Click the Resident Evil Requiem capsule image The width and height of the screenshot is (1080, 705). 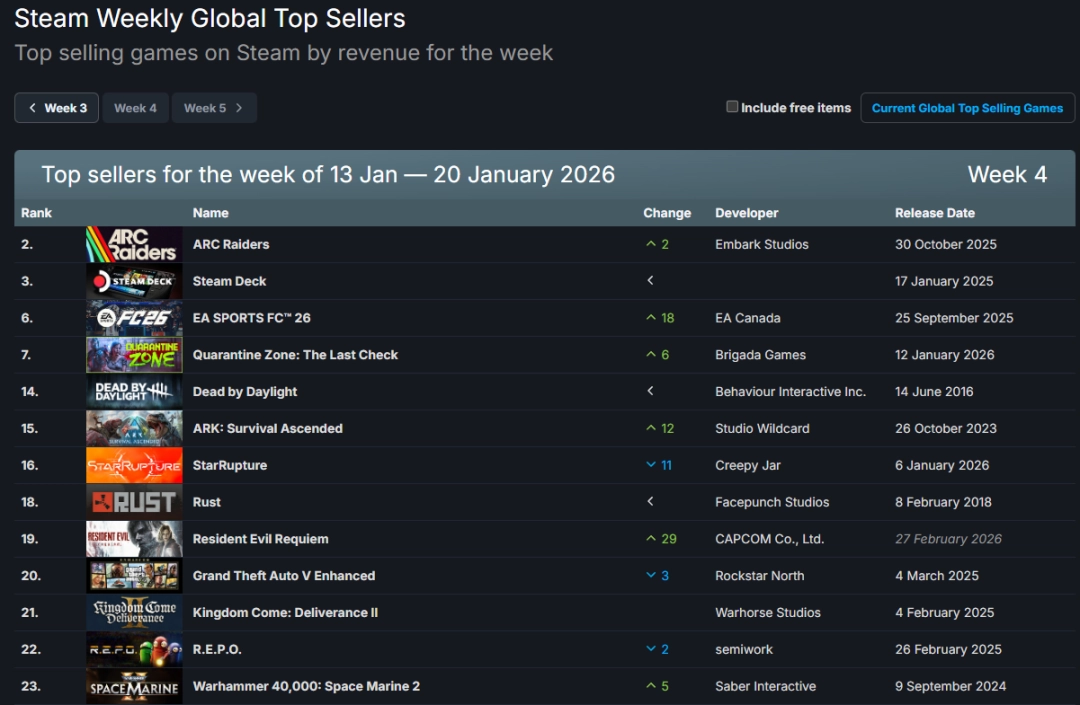click(134, 539)
